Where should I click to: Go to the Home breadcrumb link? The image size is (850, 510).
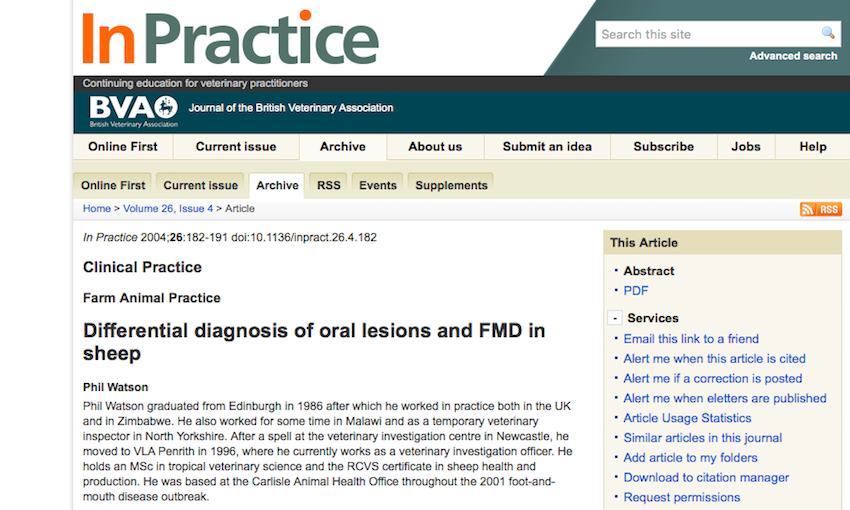[97, 209]
